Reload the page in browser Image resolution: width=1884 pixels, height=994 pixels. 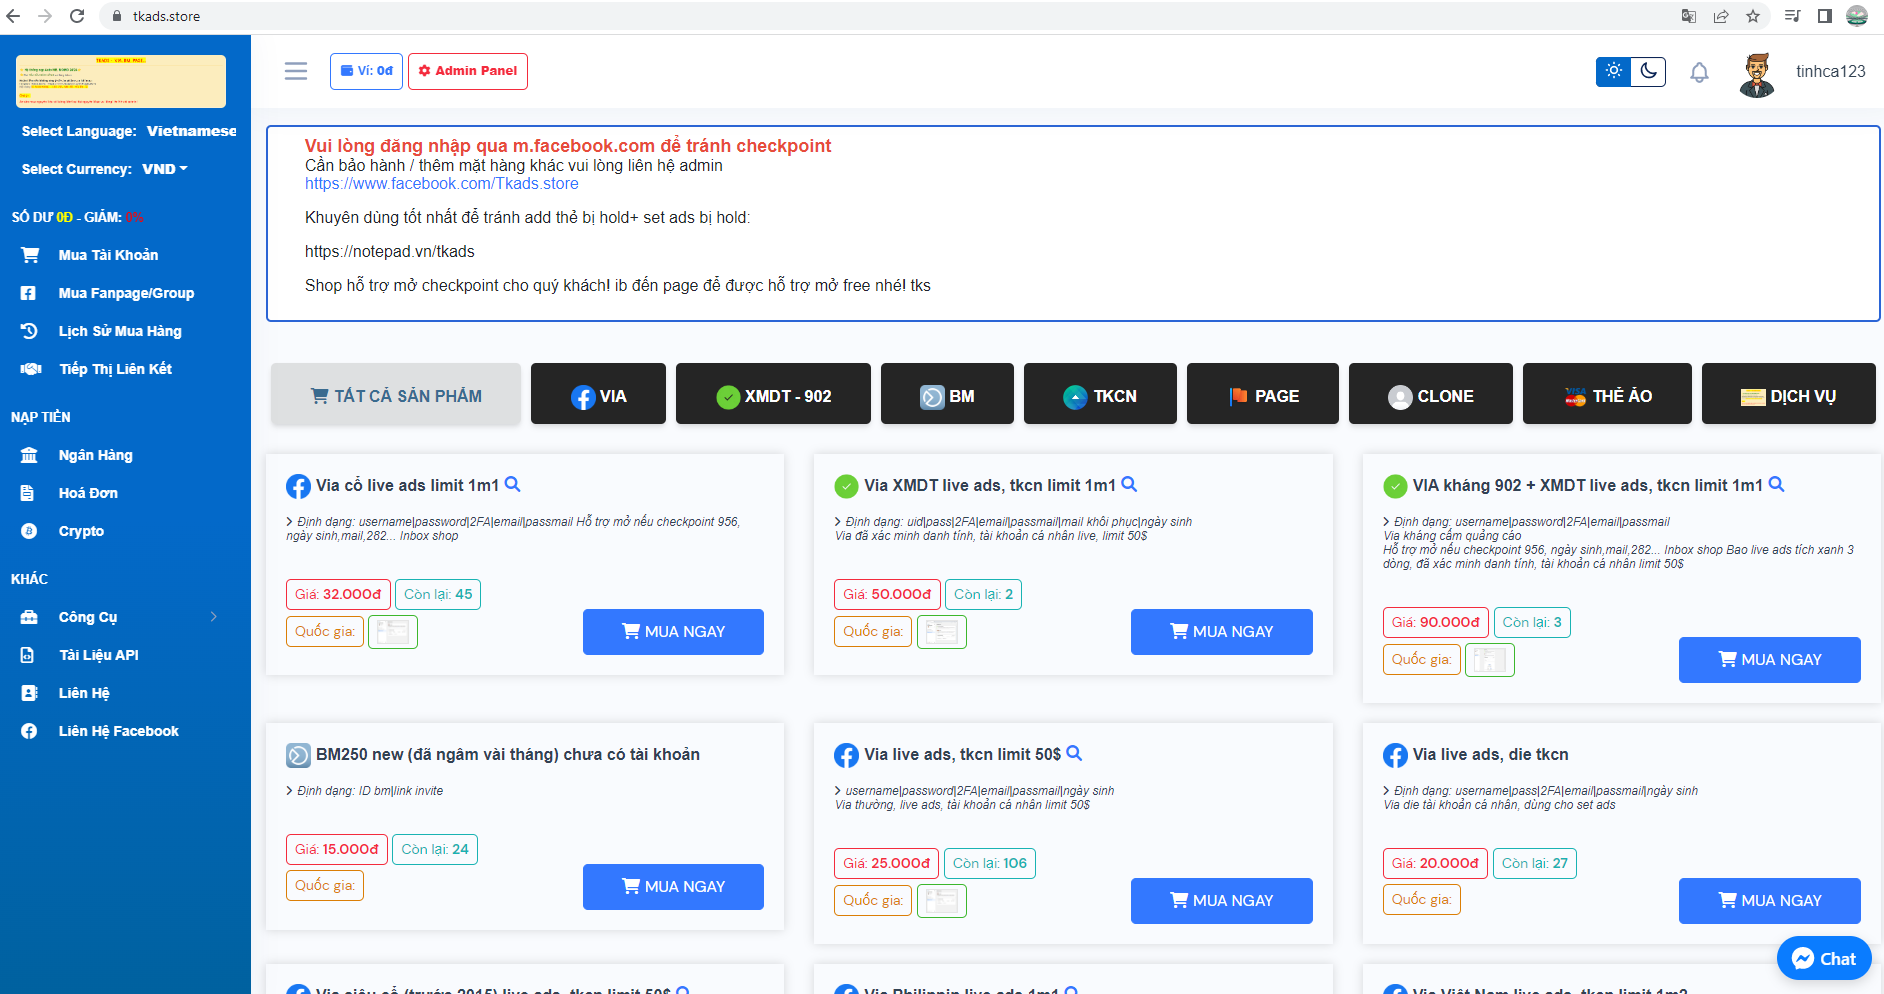click(x=77, y=16)
